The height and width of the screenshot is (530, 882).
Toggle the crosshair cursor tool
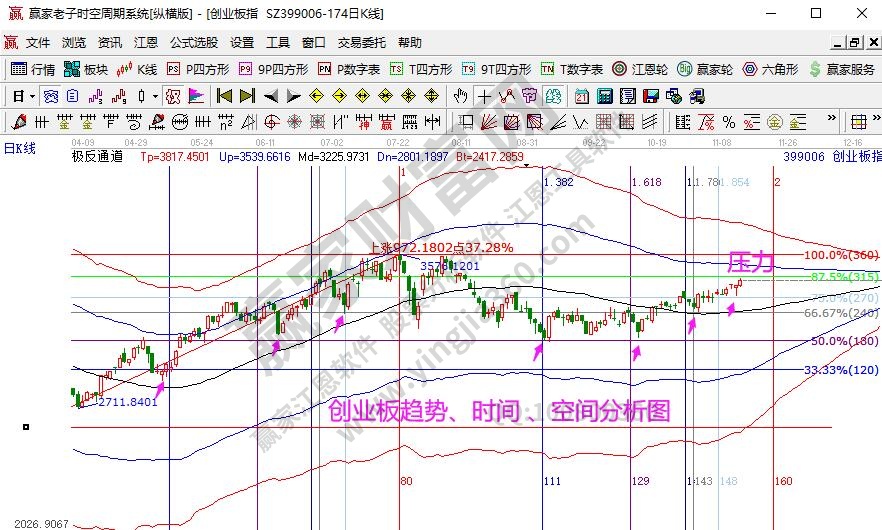point(484,96)
